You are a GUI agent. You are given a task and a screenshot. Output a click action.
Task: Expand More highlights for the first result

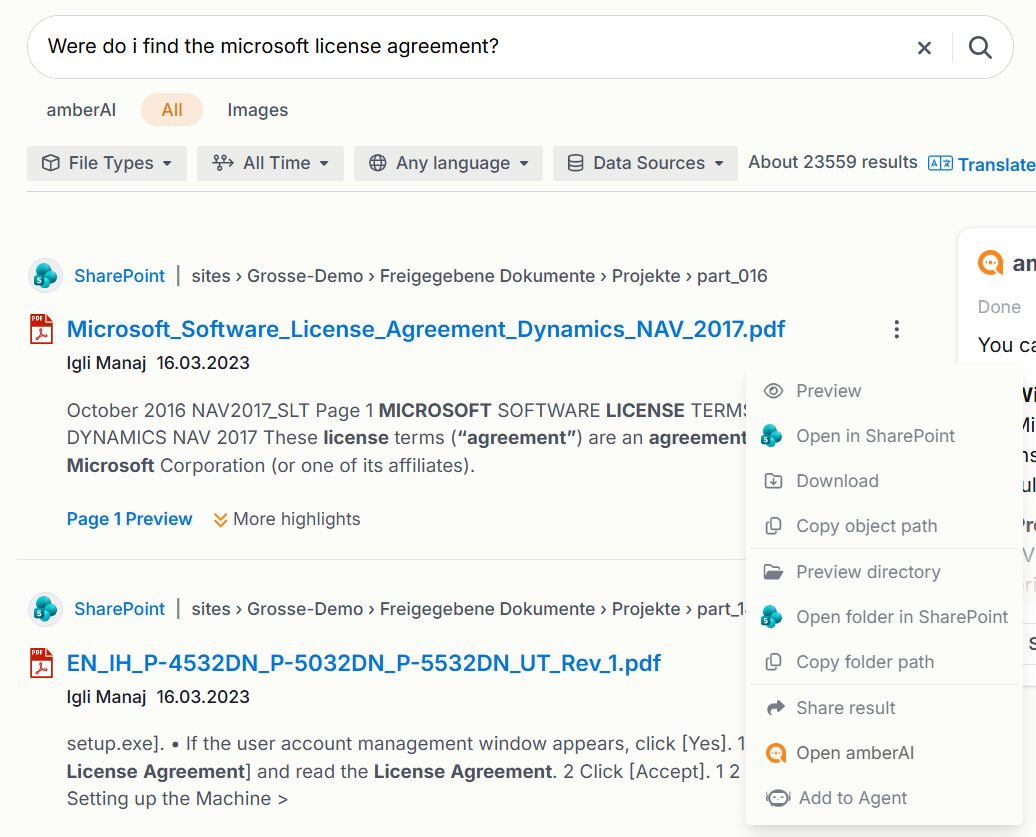[287, 519]
